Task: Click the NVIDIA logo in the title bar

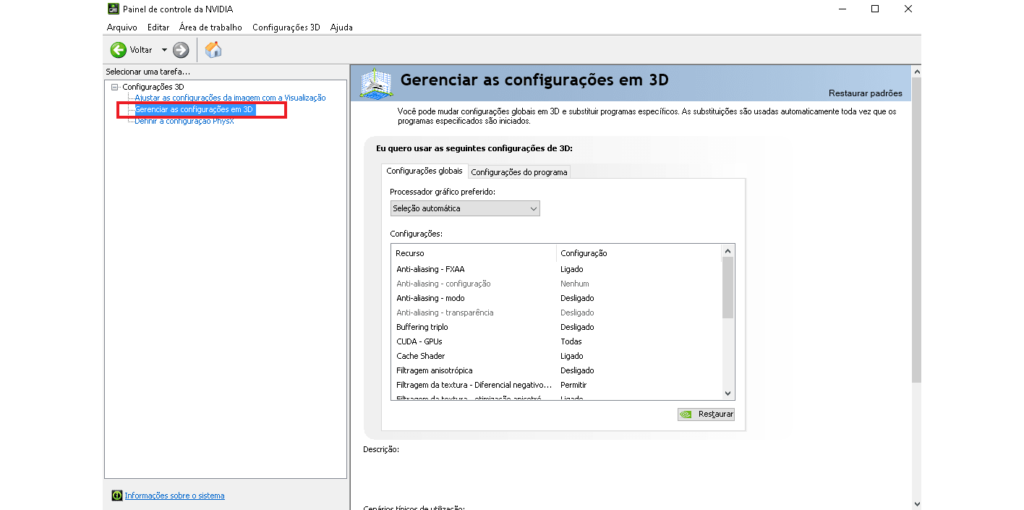Action: pos(113,9)
